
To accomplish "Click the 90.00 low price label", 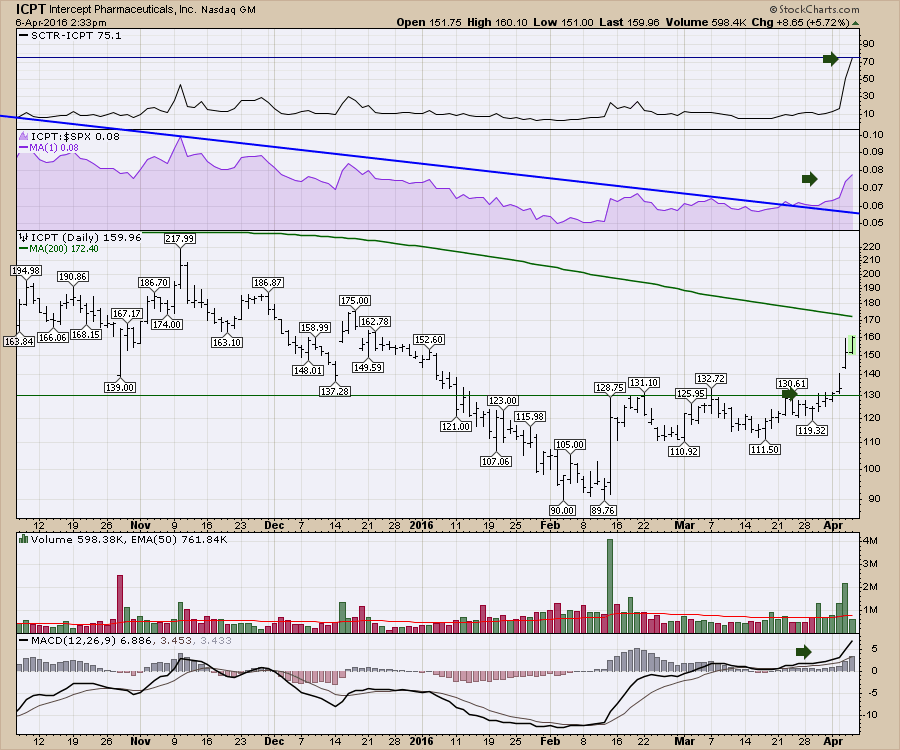I will (x=562, y=510).
